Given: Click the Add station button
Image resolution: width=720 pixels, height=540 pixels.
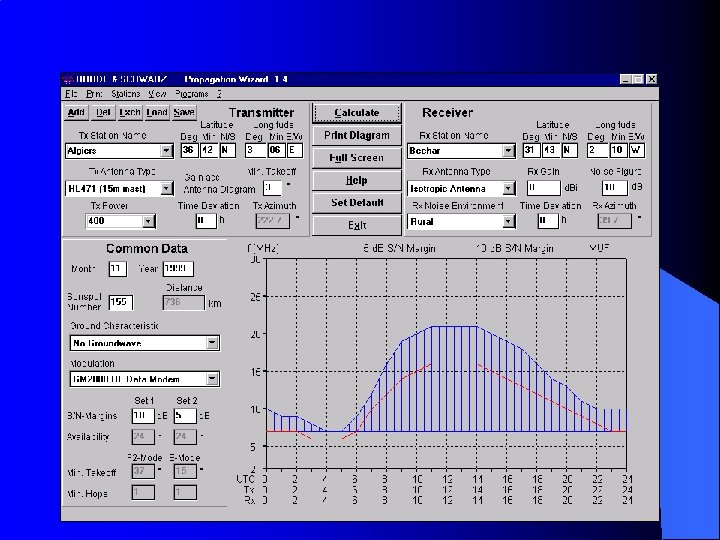Looking at the screenshot, I should pos(77,112).
